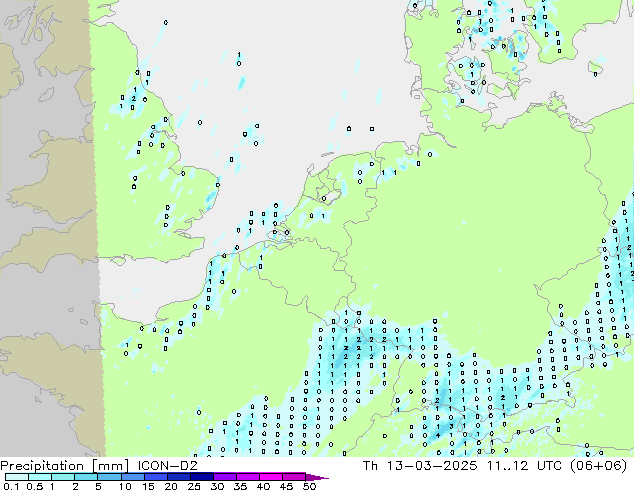The image size is (634, 490).
Task: Click the above-50 mm arrow tip of legend
Action: tap(317, 478)
